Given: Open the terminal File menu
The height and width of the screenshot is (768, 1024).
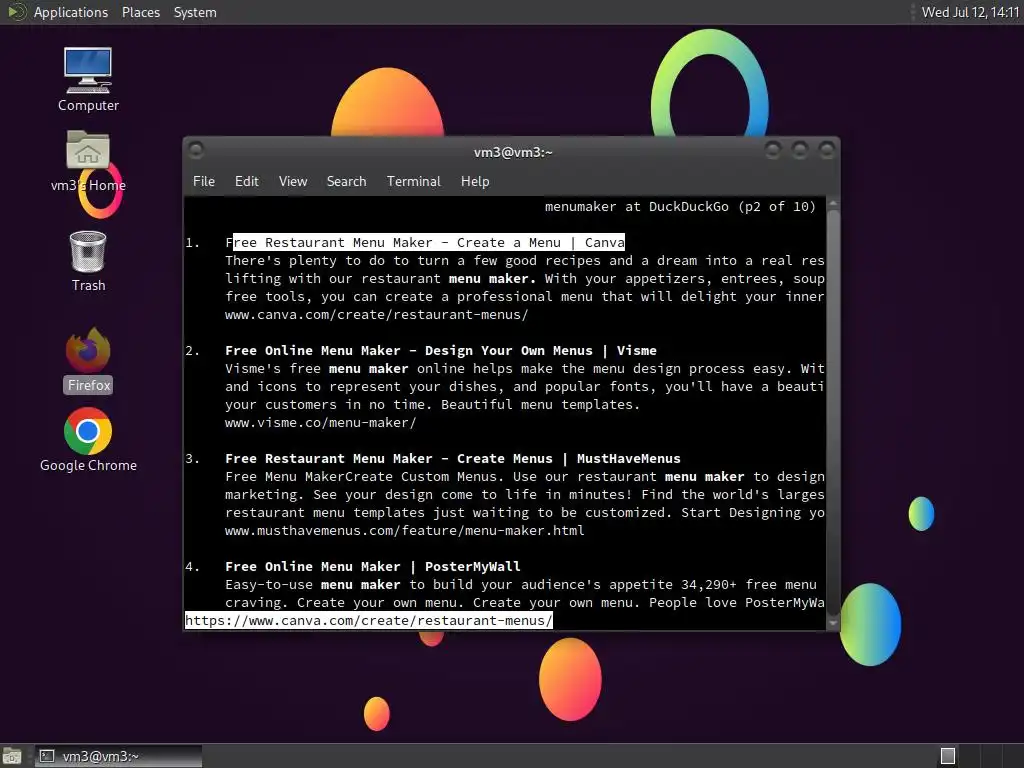Looking at the screenshot, I should (x=204, y=182).
